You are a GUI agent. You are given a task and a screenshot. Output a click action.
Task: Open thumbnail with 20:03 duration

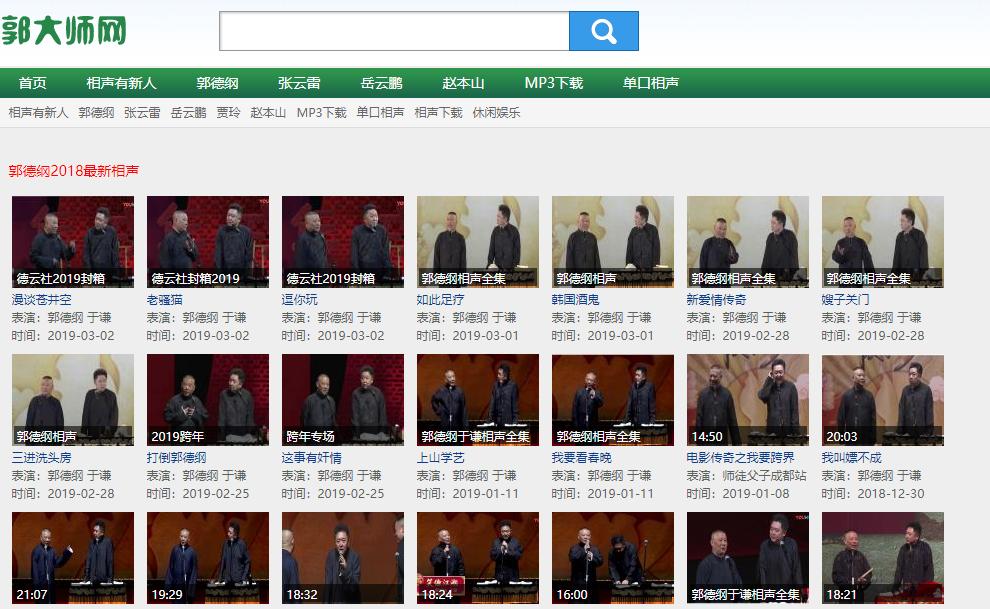883,400
